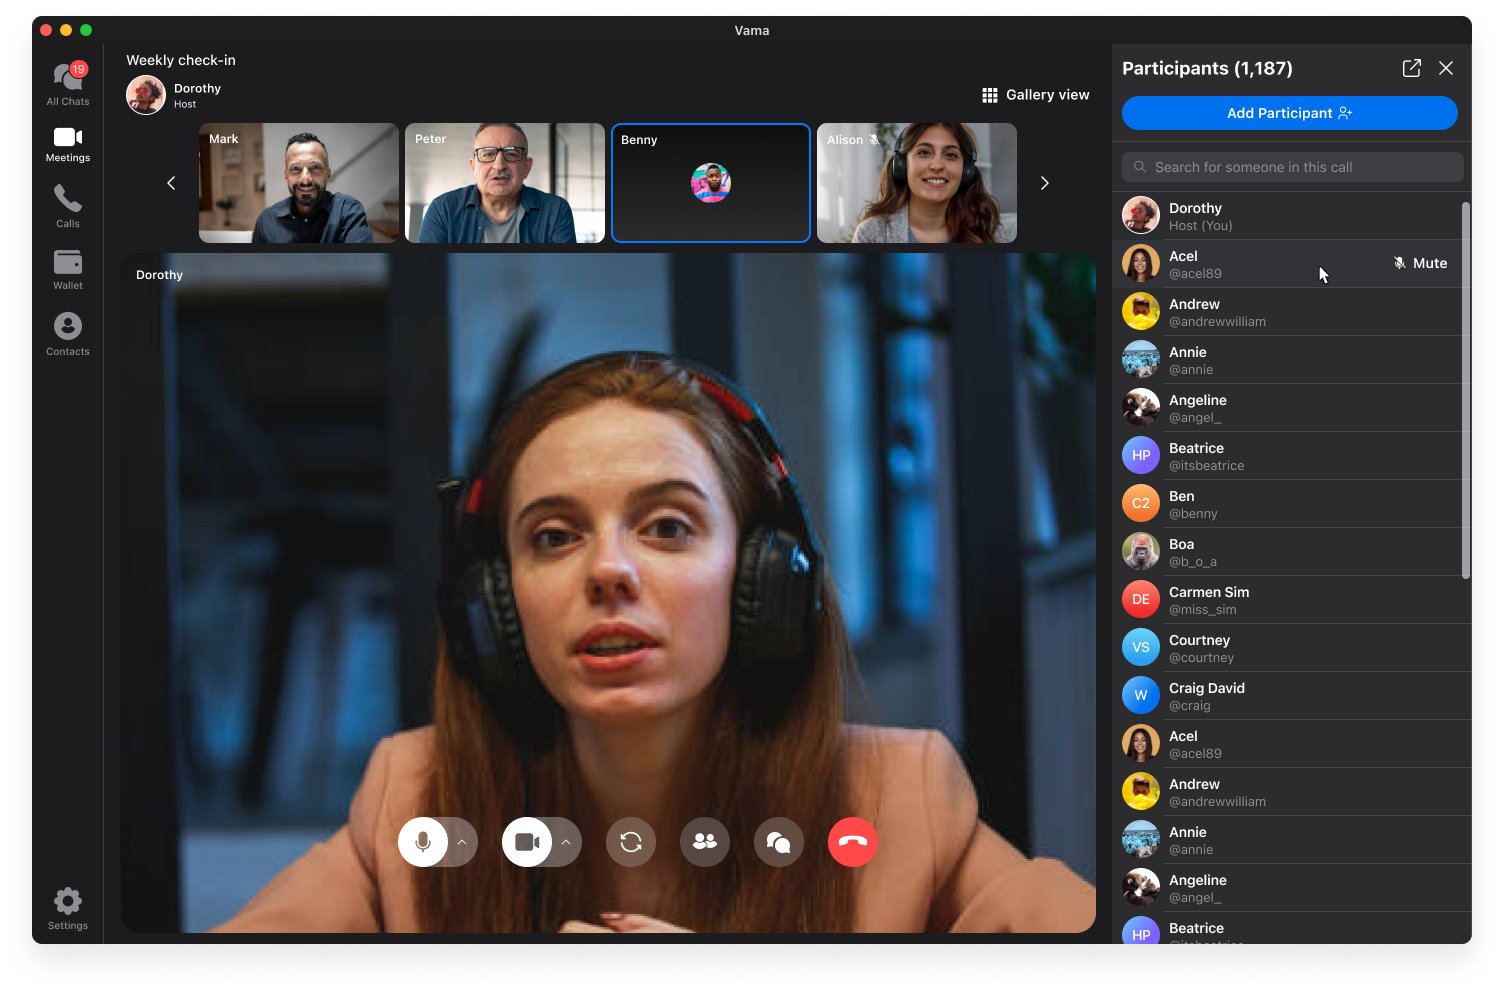
Task: Open the in-call chat icon
Action: [779, 842]
